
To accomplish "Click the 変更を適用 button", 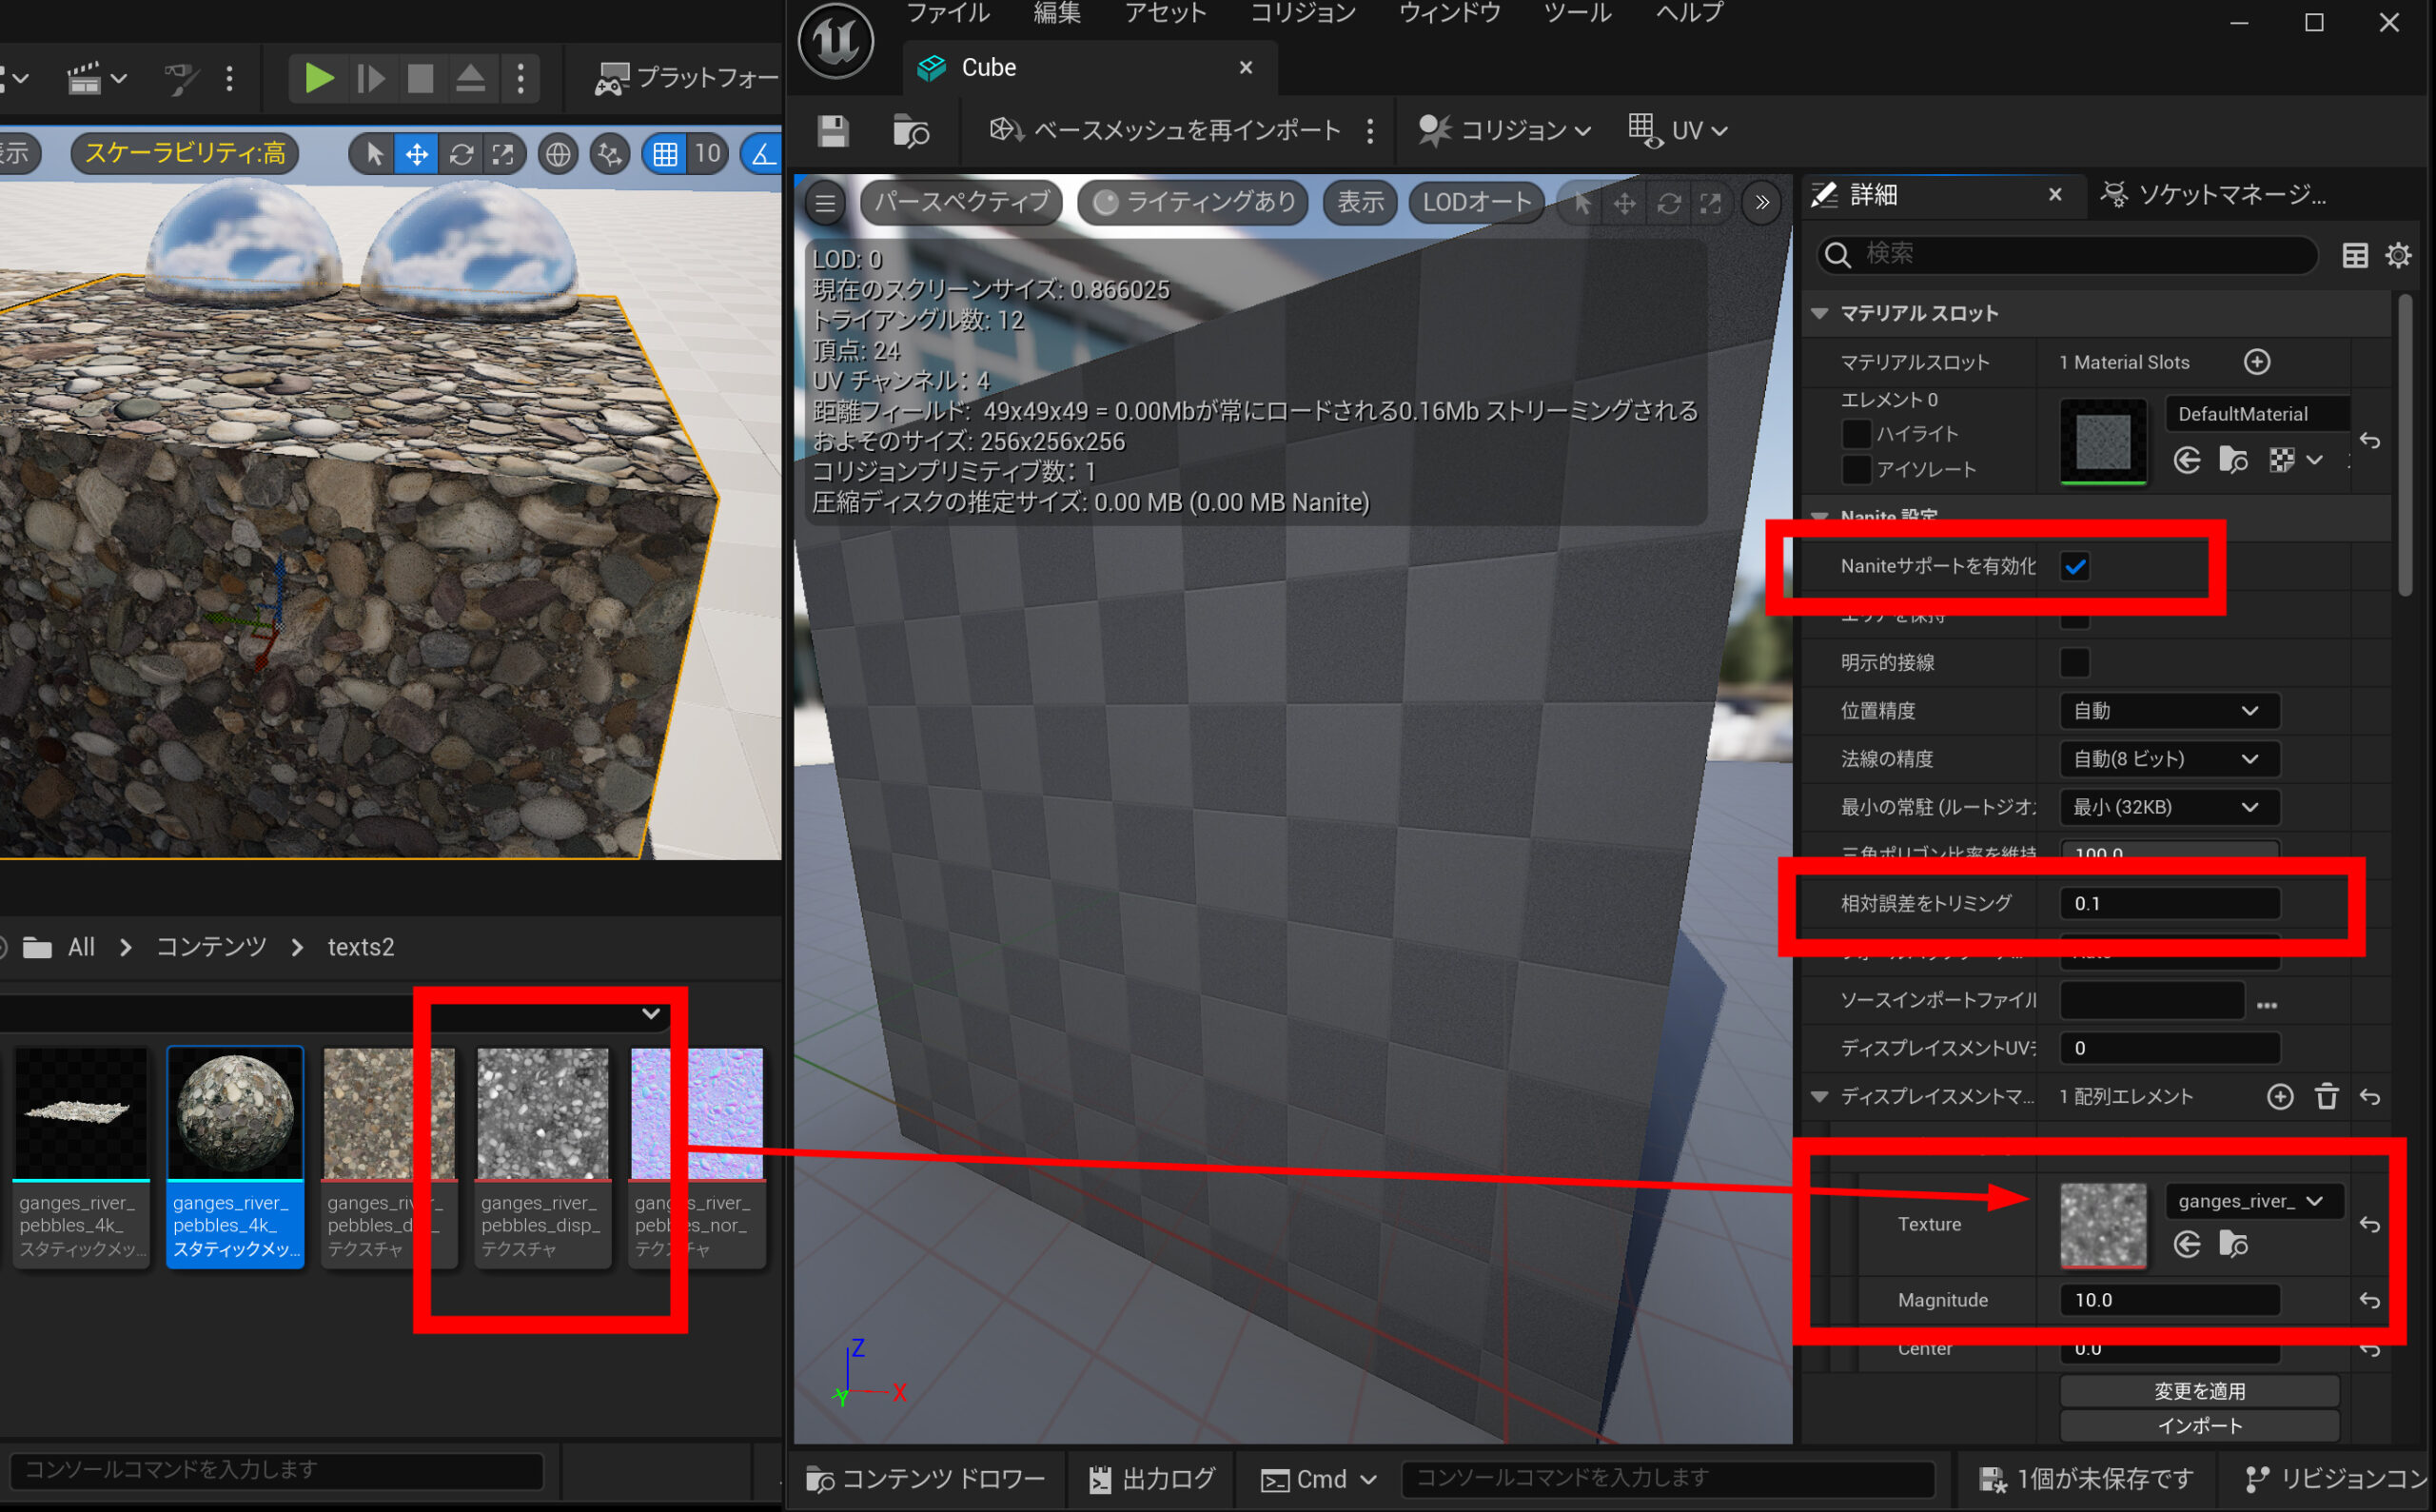I will (x=2198, y=1391).
